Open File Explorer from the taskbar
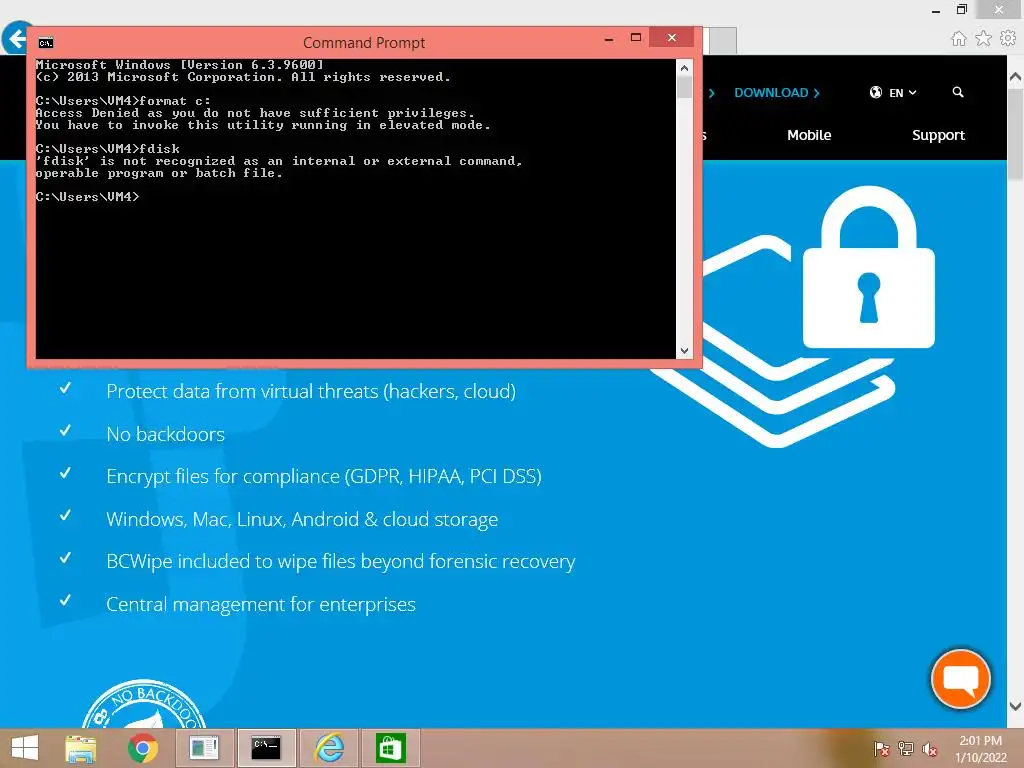The image size is (1024, 768). click(x=80, y=748)
